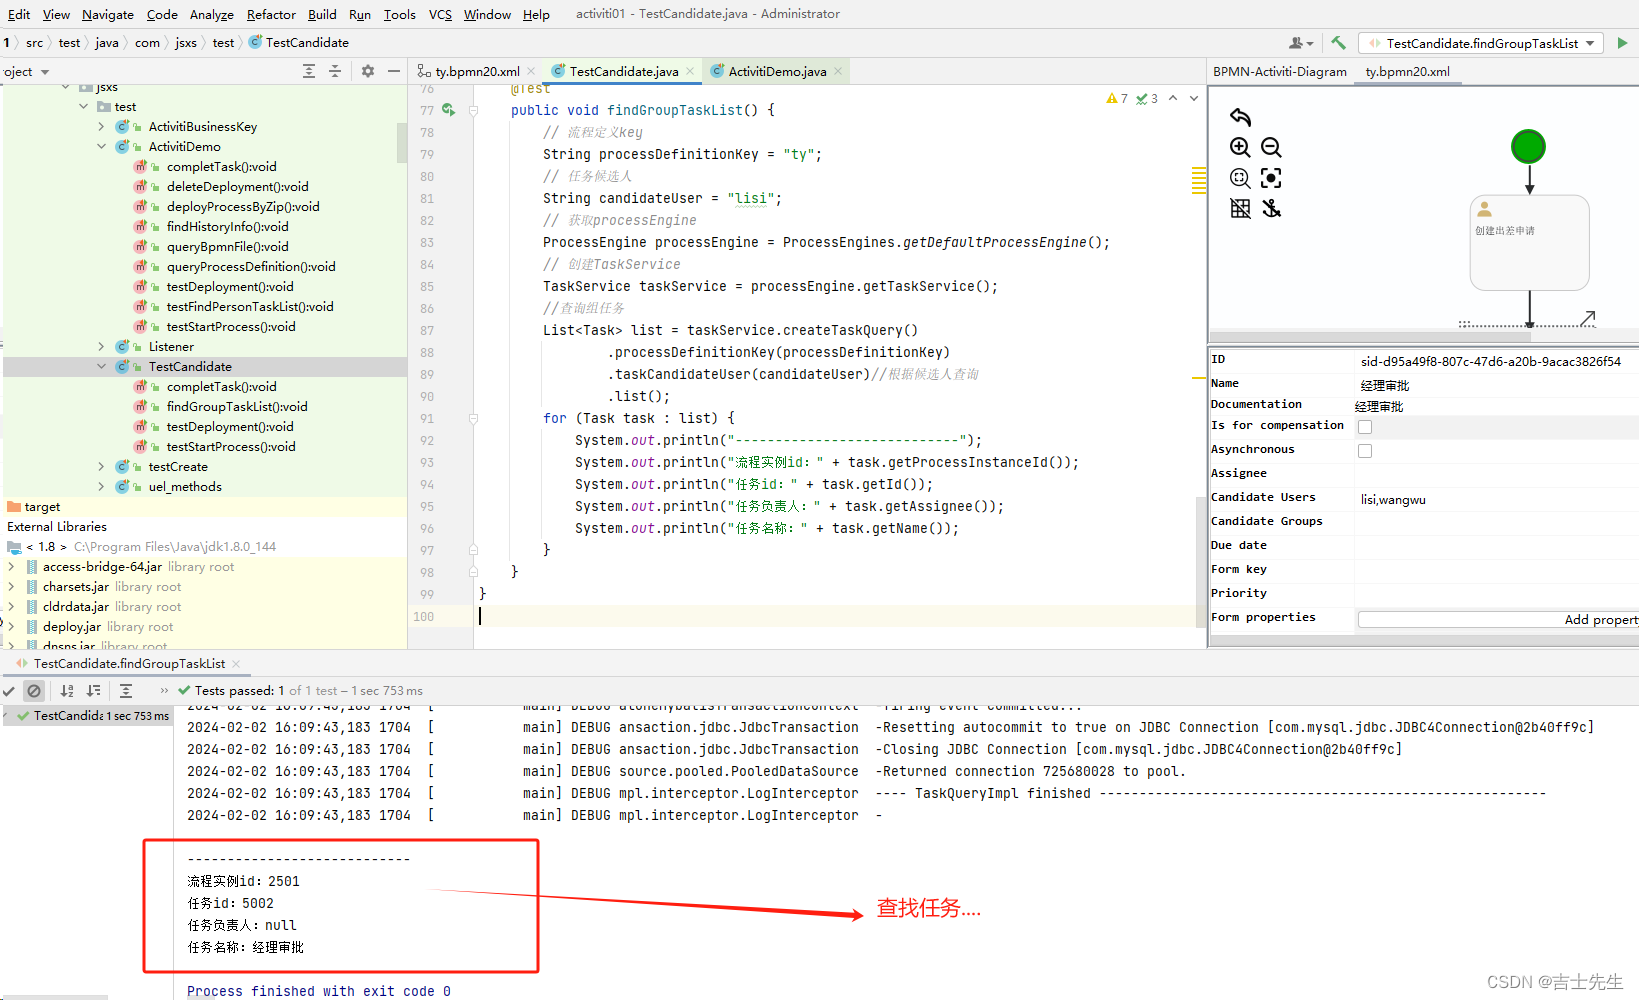Click the center-view focus icon in diagram
This screenshot has width=1639, height=1000.
click(x=1271, y=178)
